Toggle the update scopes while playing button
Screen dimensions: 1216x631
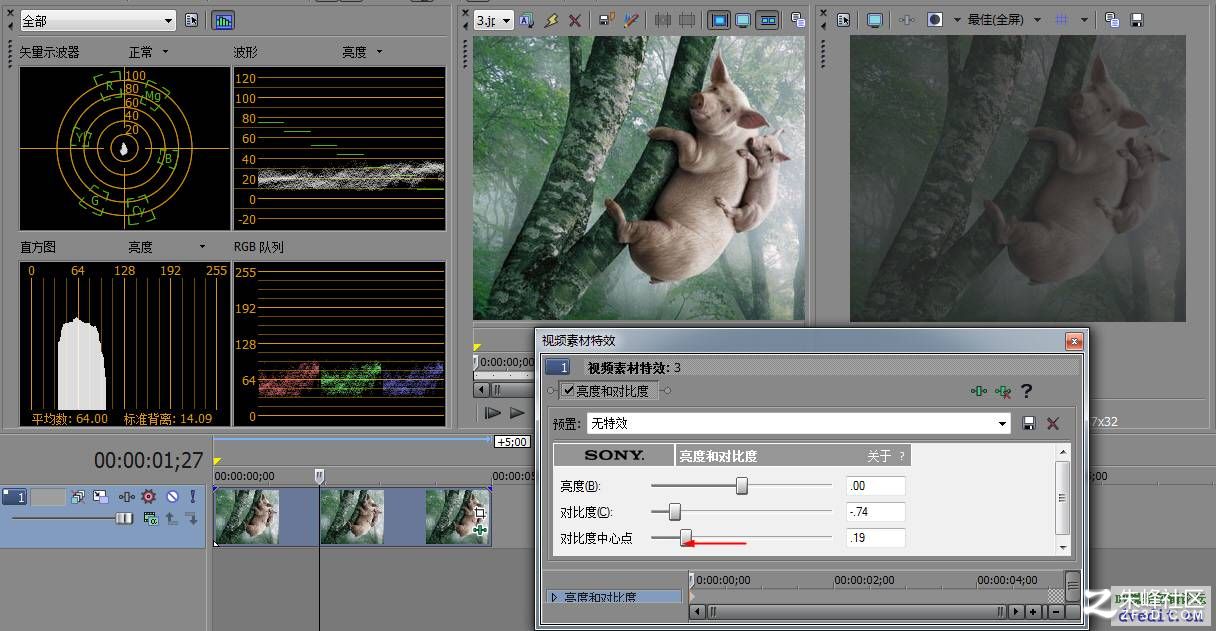tap(223, 20)
